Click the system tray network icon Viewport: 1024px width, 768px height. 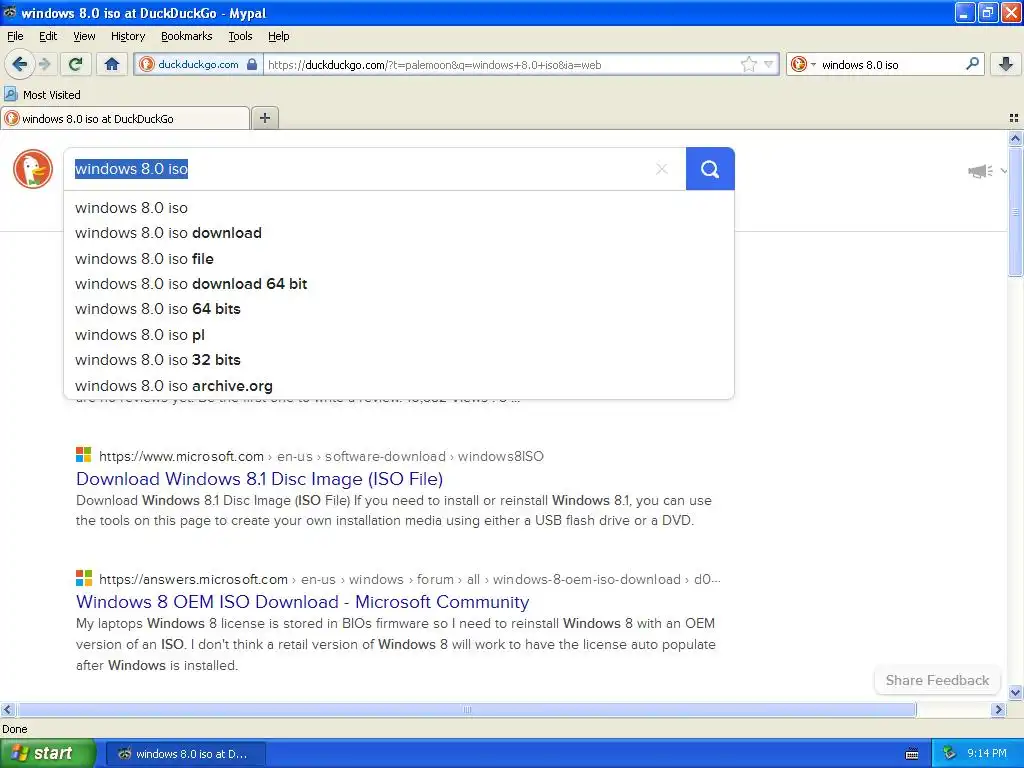click(x=950, y=753)
